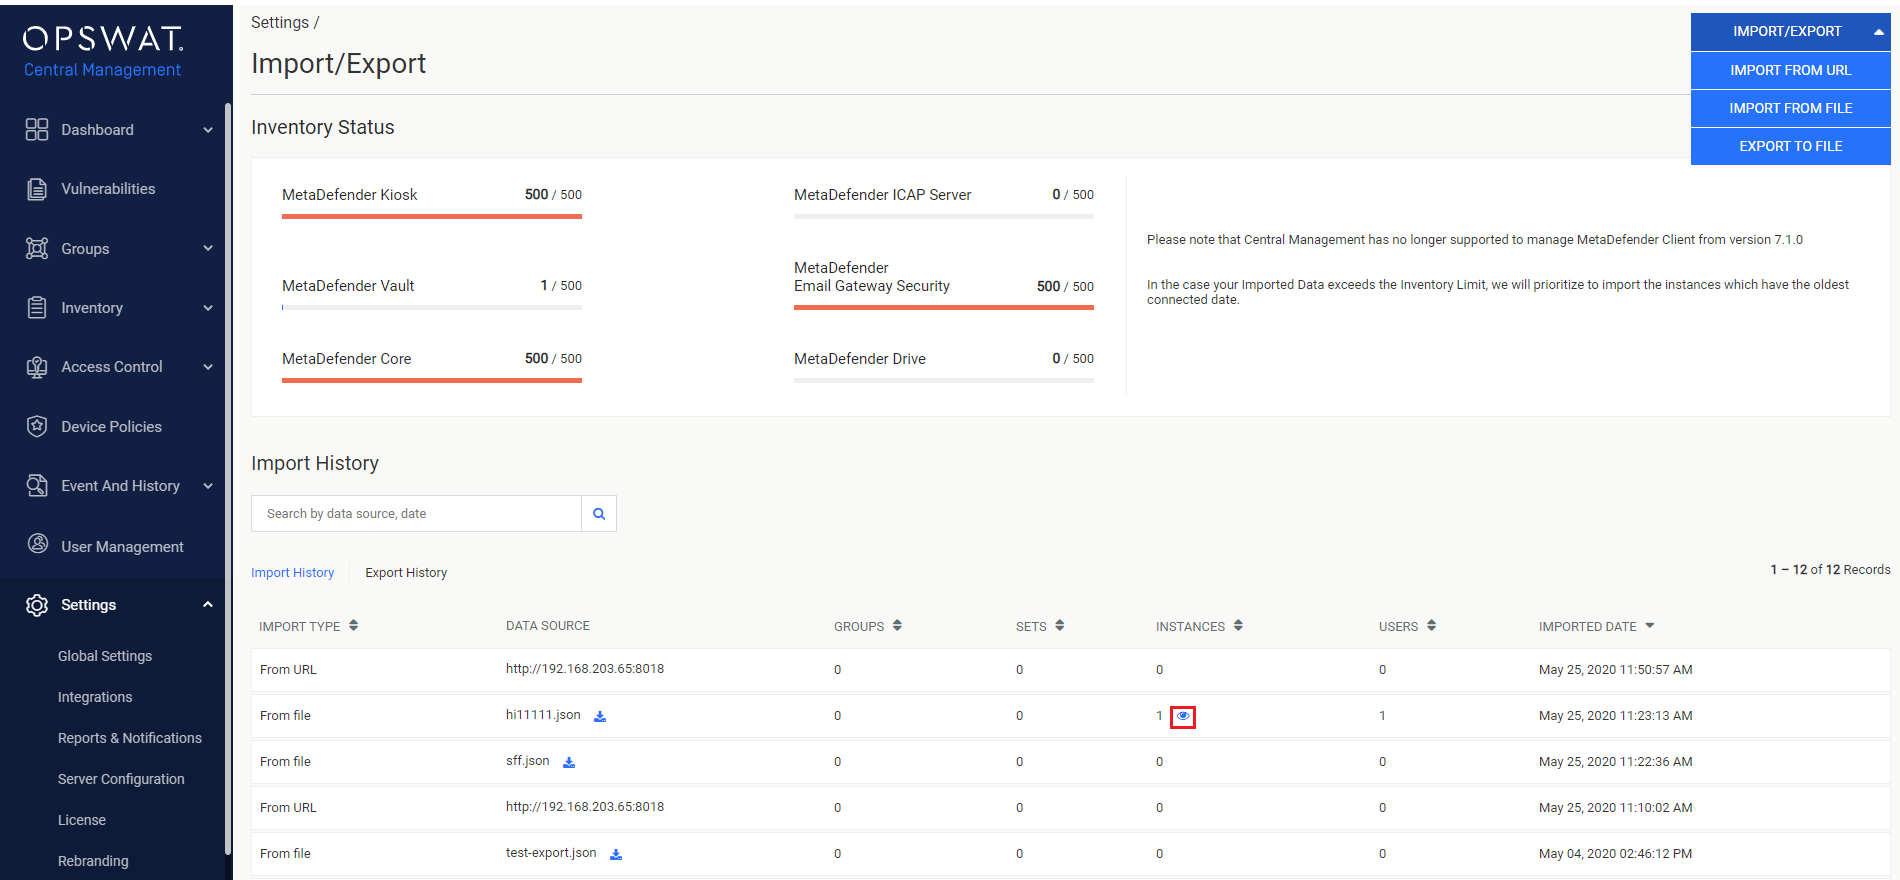
Task: Click MetaDefender Core progress bar
Action: 432,380
